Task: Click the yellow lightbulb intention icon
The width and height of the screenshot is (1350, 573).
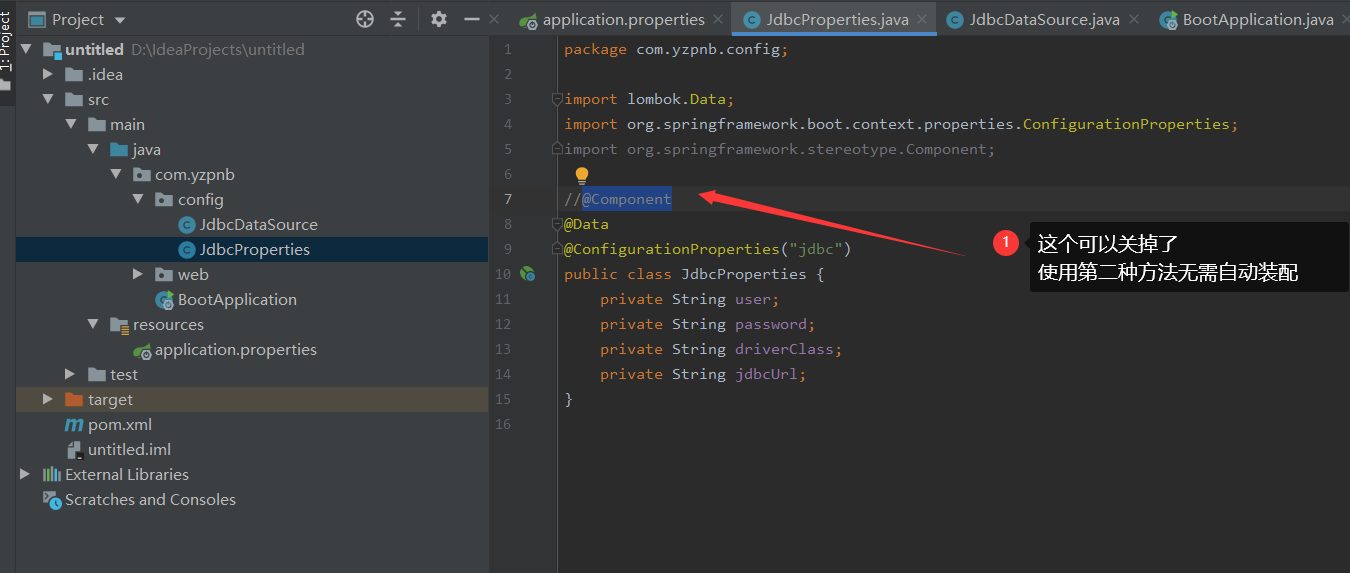Action: (x=582, y=176)
